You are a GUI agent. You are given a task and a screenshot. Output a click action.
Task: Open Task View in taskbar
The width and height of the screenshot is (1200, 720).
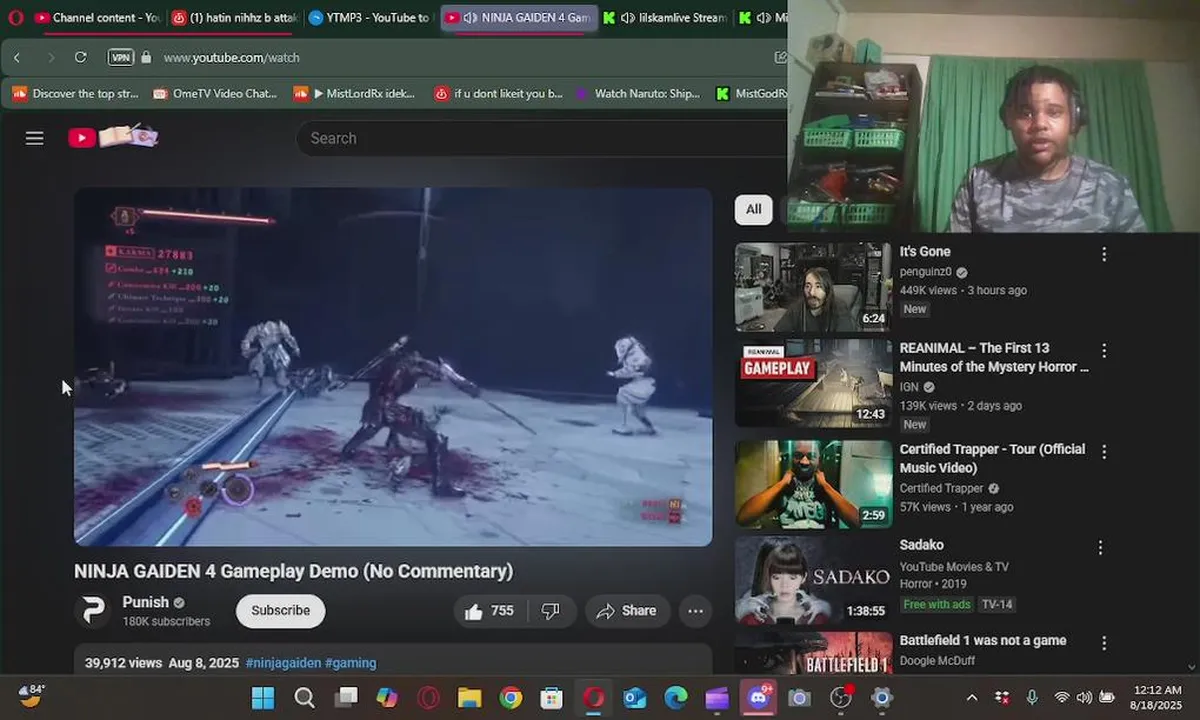point(346,697)
